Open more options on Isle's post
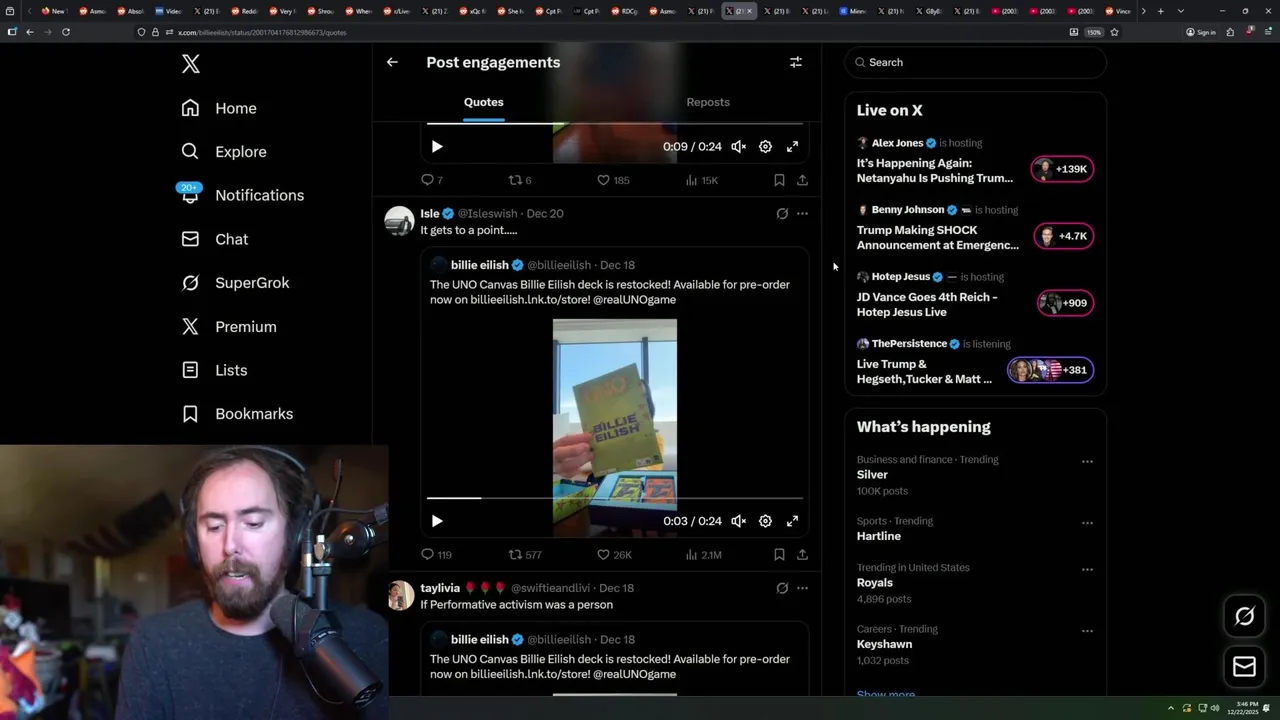The width and height of the screenshot is (1280, 720). point(802,213)
